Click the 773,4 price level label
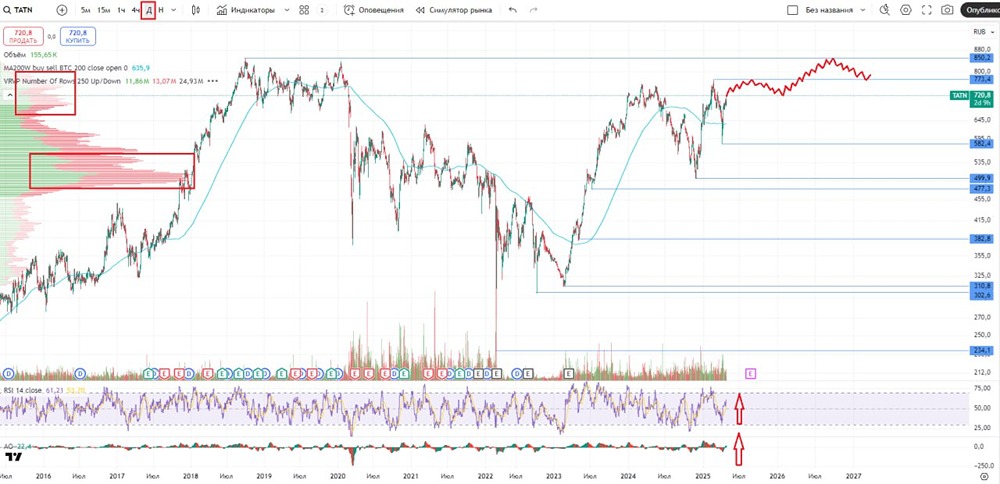The width and height of the screenshot is (1000, 484). click(982, 79)
